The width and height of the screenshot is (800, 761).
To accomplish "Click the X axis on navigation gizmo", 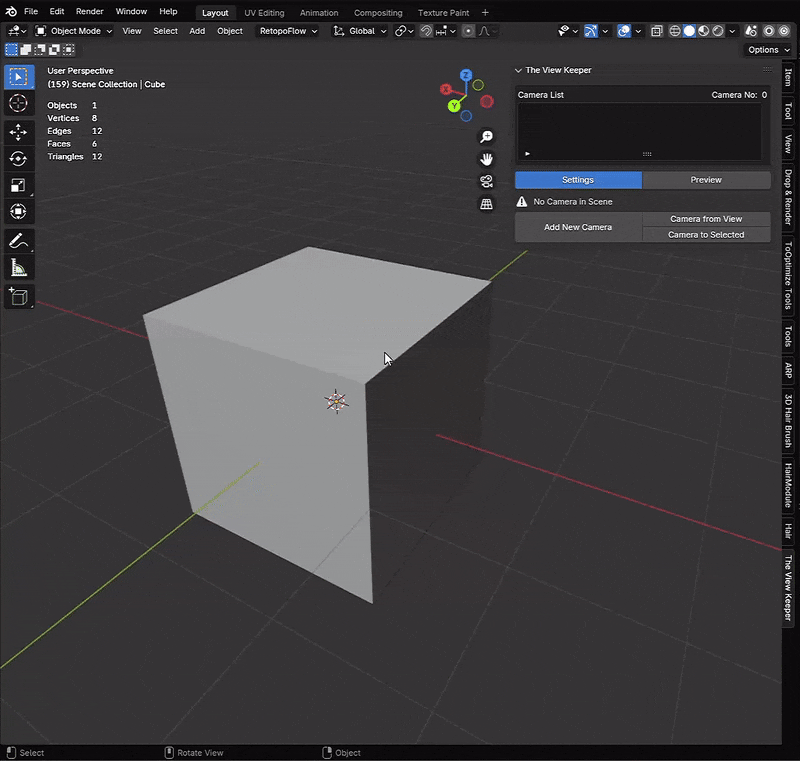I will (x=446, y=90).
